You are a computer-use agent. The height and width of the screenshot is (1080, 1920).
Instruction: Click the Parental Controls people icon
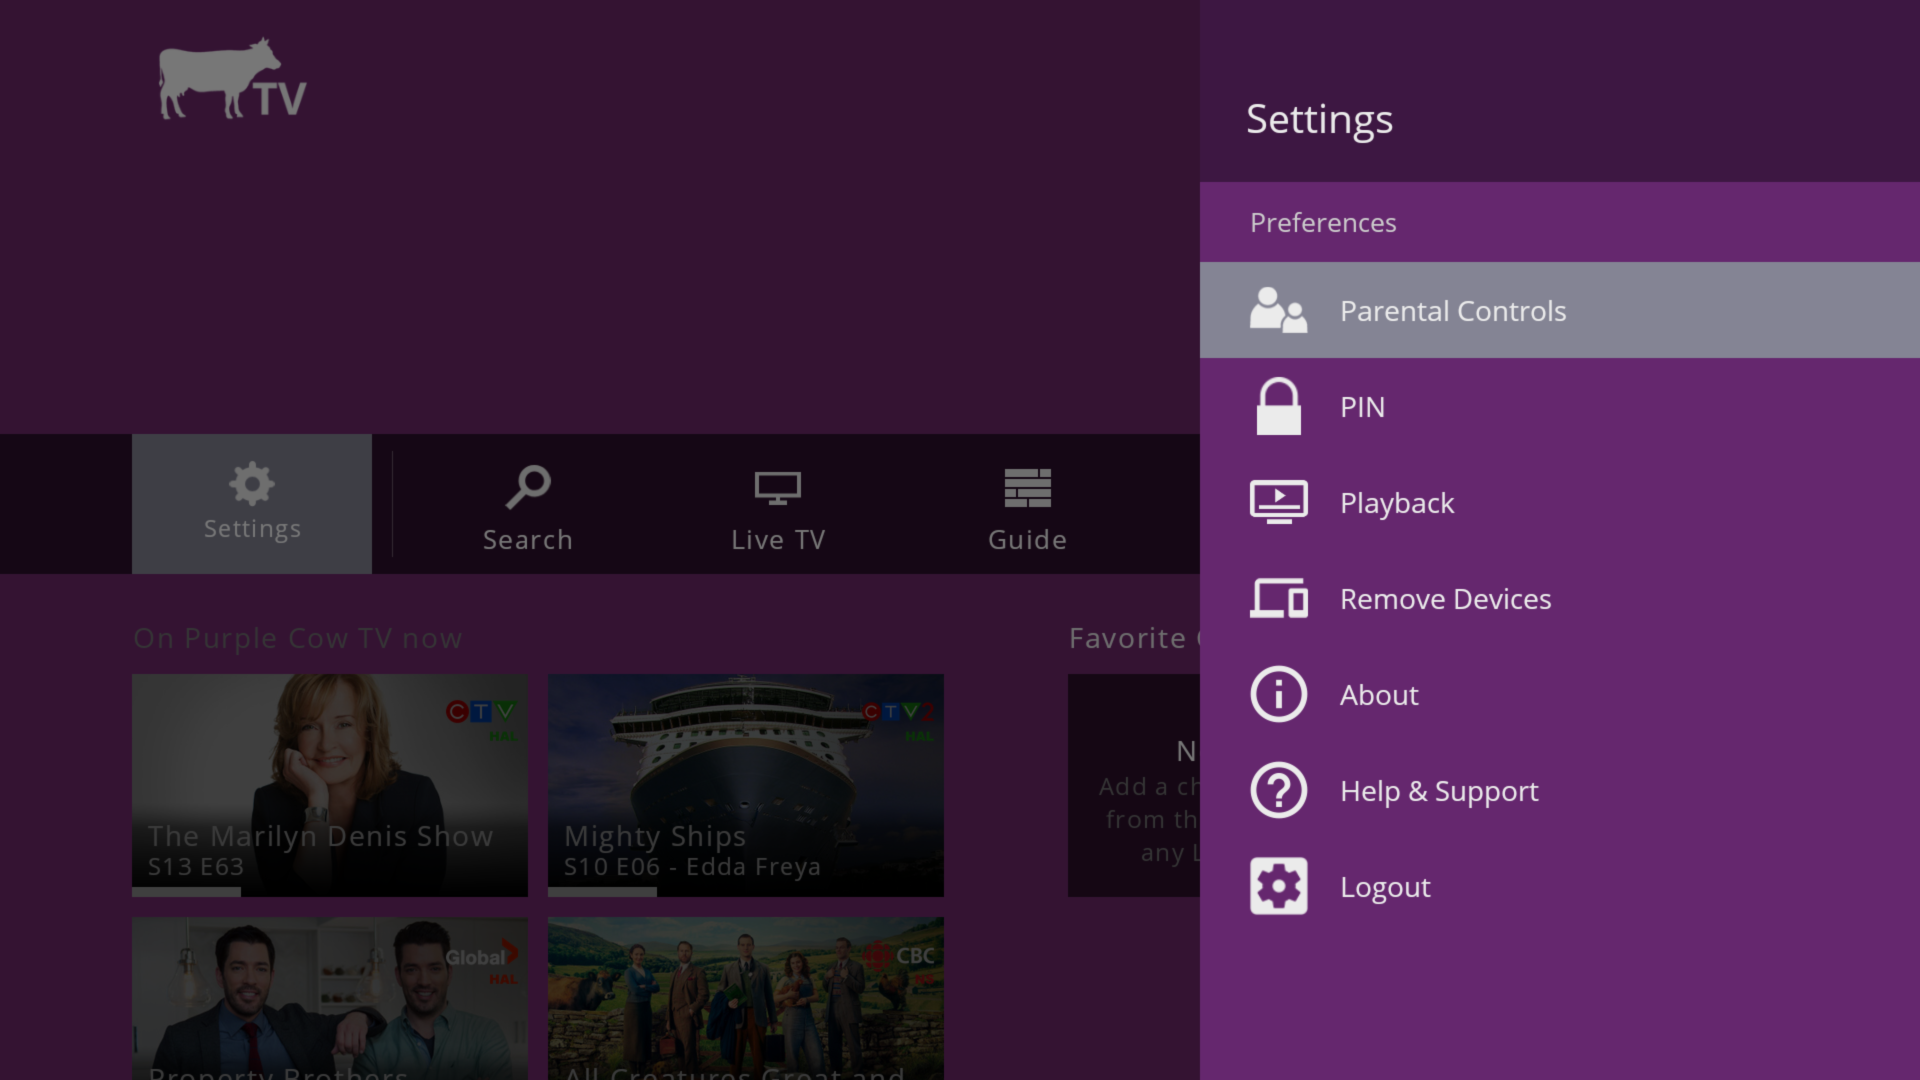[1278, 310]
